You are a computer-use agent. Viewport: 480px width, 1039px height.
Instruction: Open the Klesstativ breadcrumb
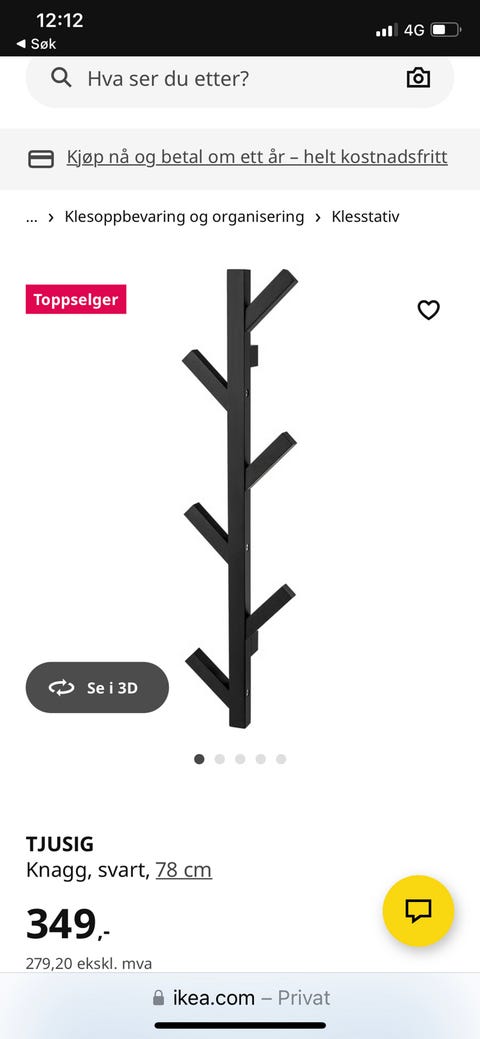365,217
